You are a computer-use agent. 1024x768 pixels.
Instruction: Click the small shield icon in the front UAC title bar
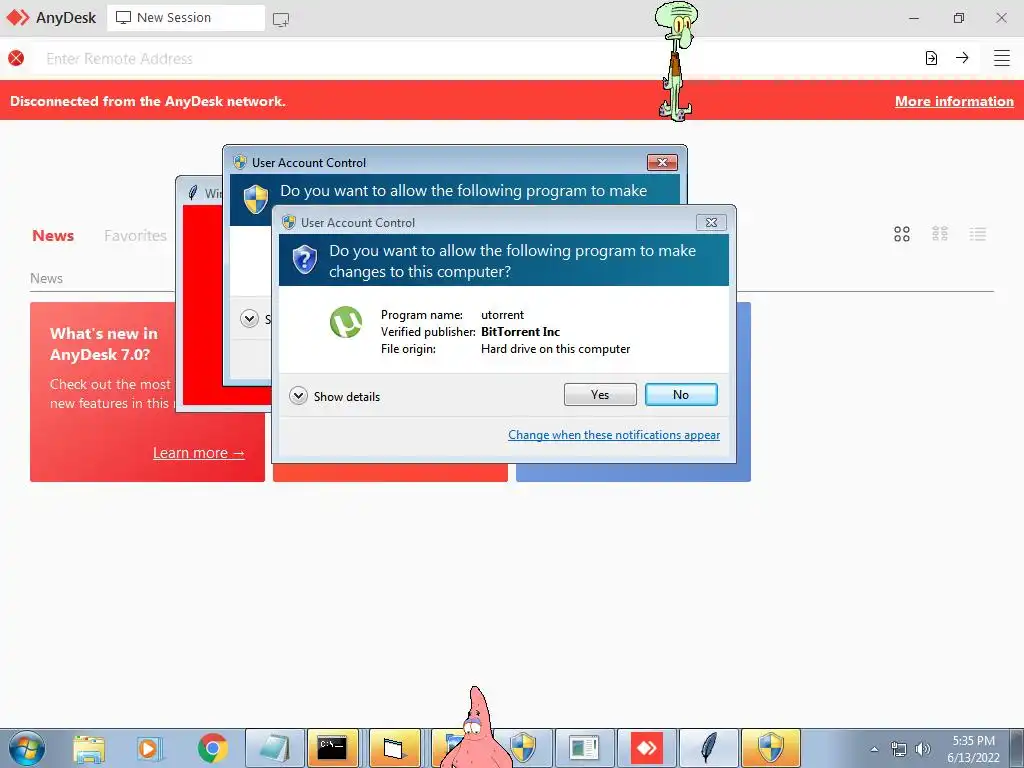289,223
